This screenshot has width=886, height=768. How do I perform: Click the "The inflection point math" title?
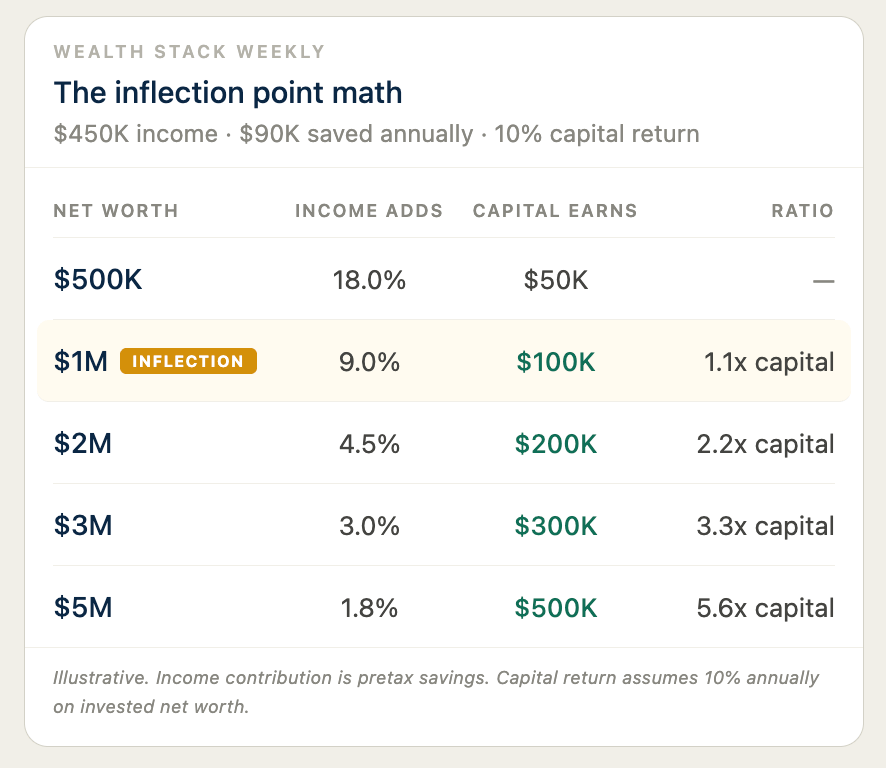point(228,93)
